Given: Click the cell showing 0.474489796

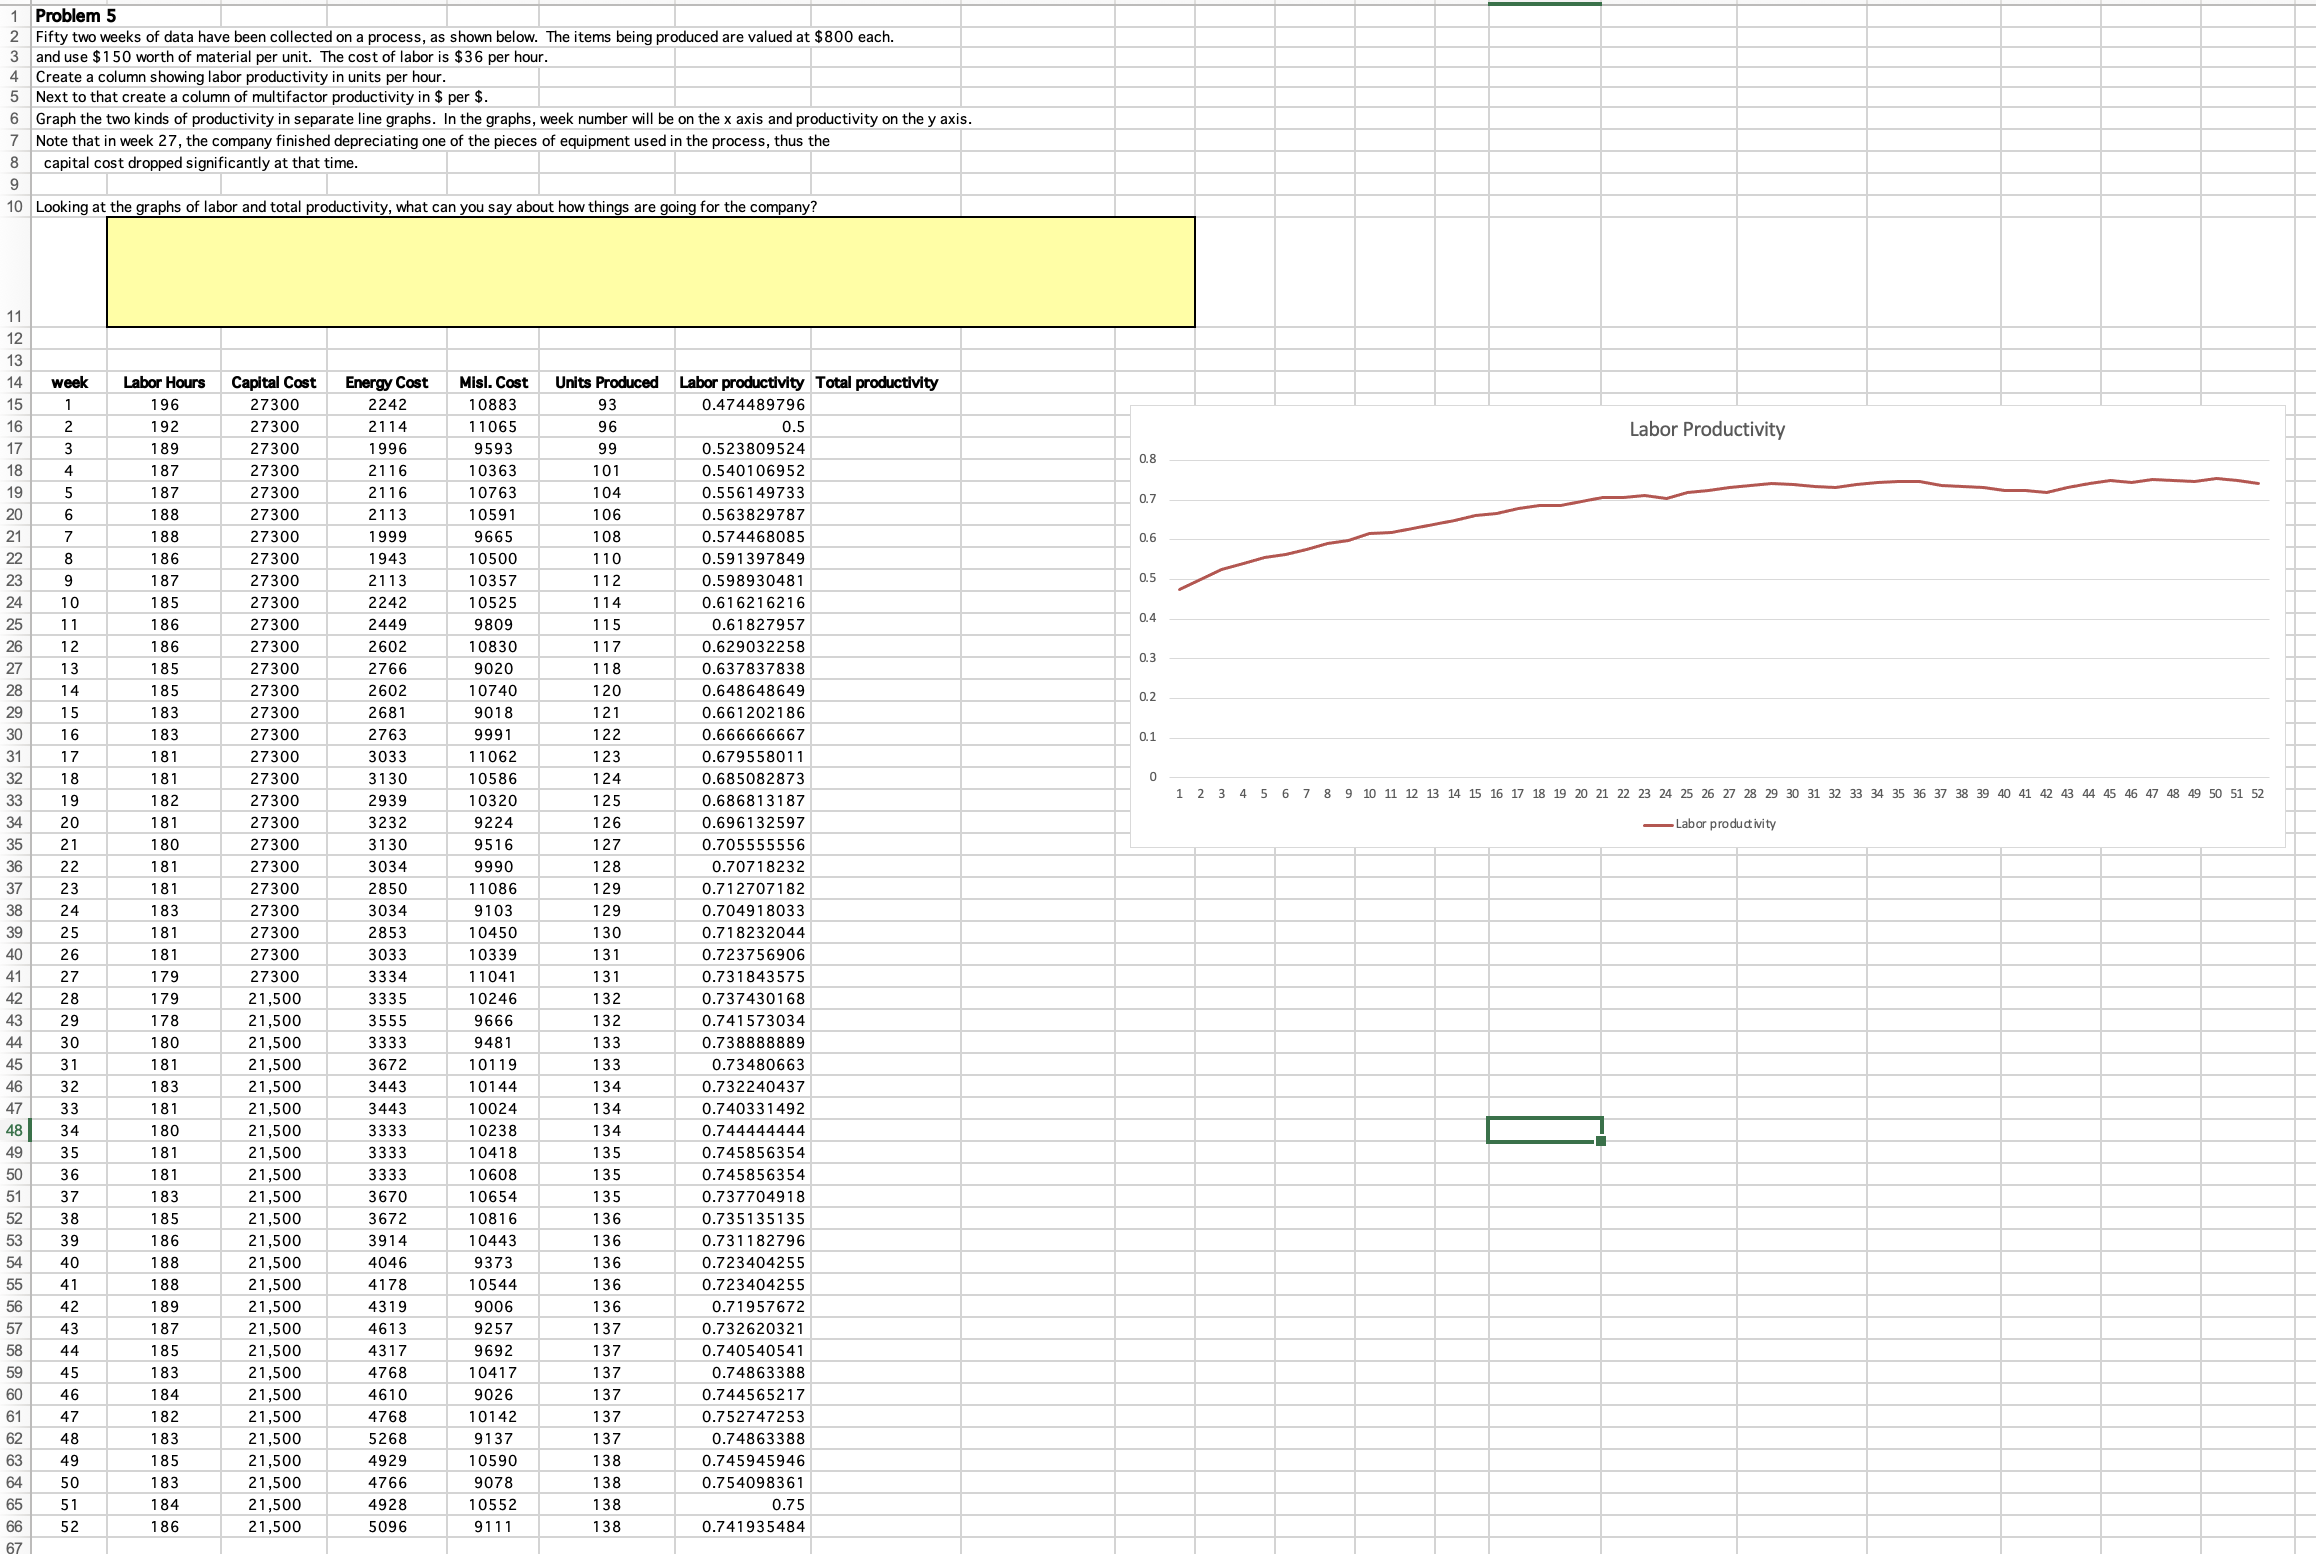Looking at the screenshot, I should [742, 404].
